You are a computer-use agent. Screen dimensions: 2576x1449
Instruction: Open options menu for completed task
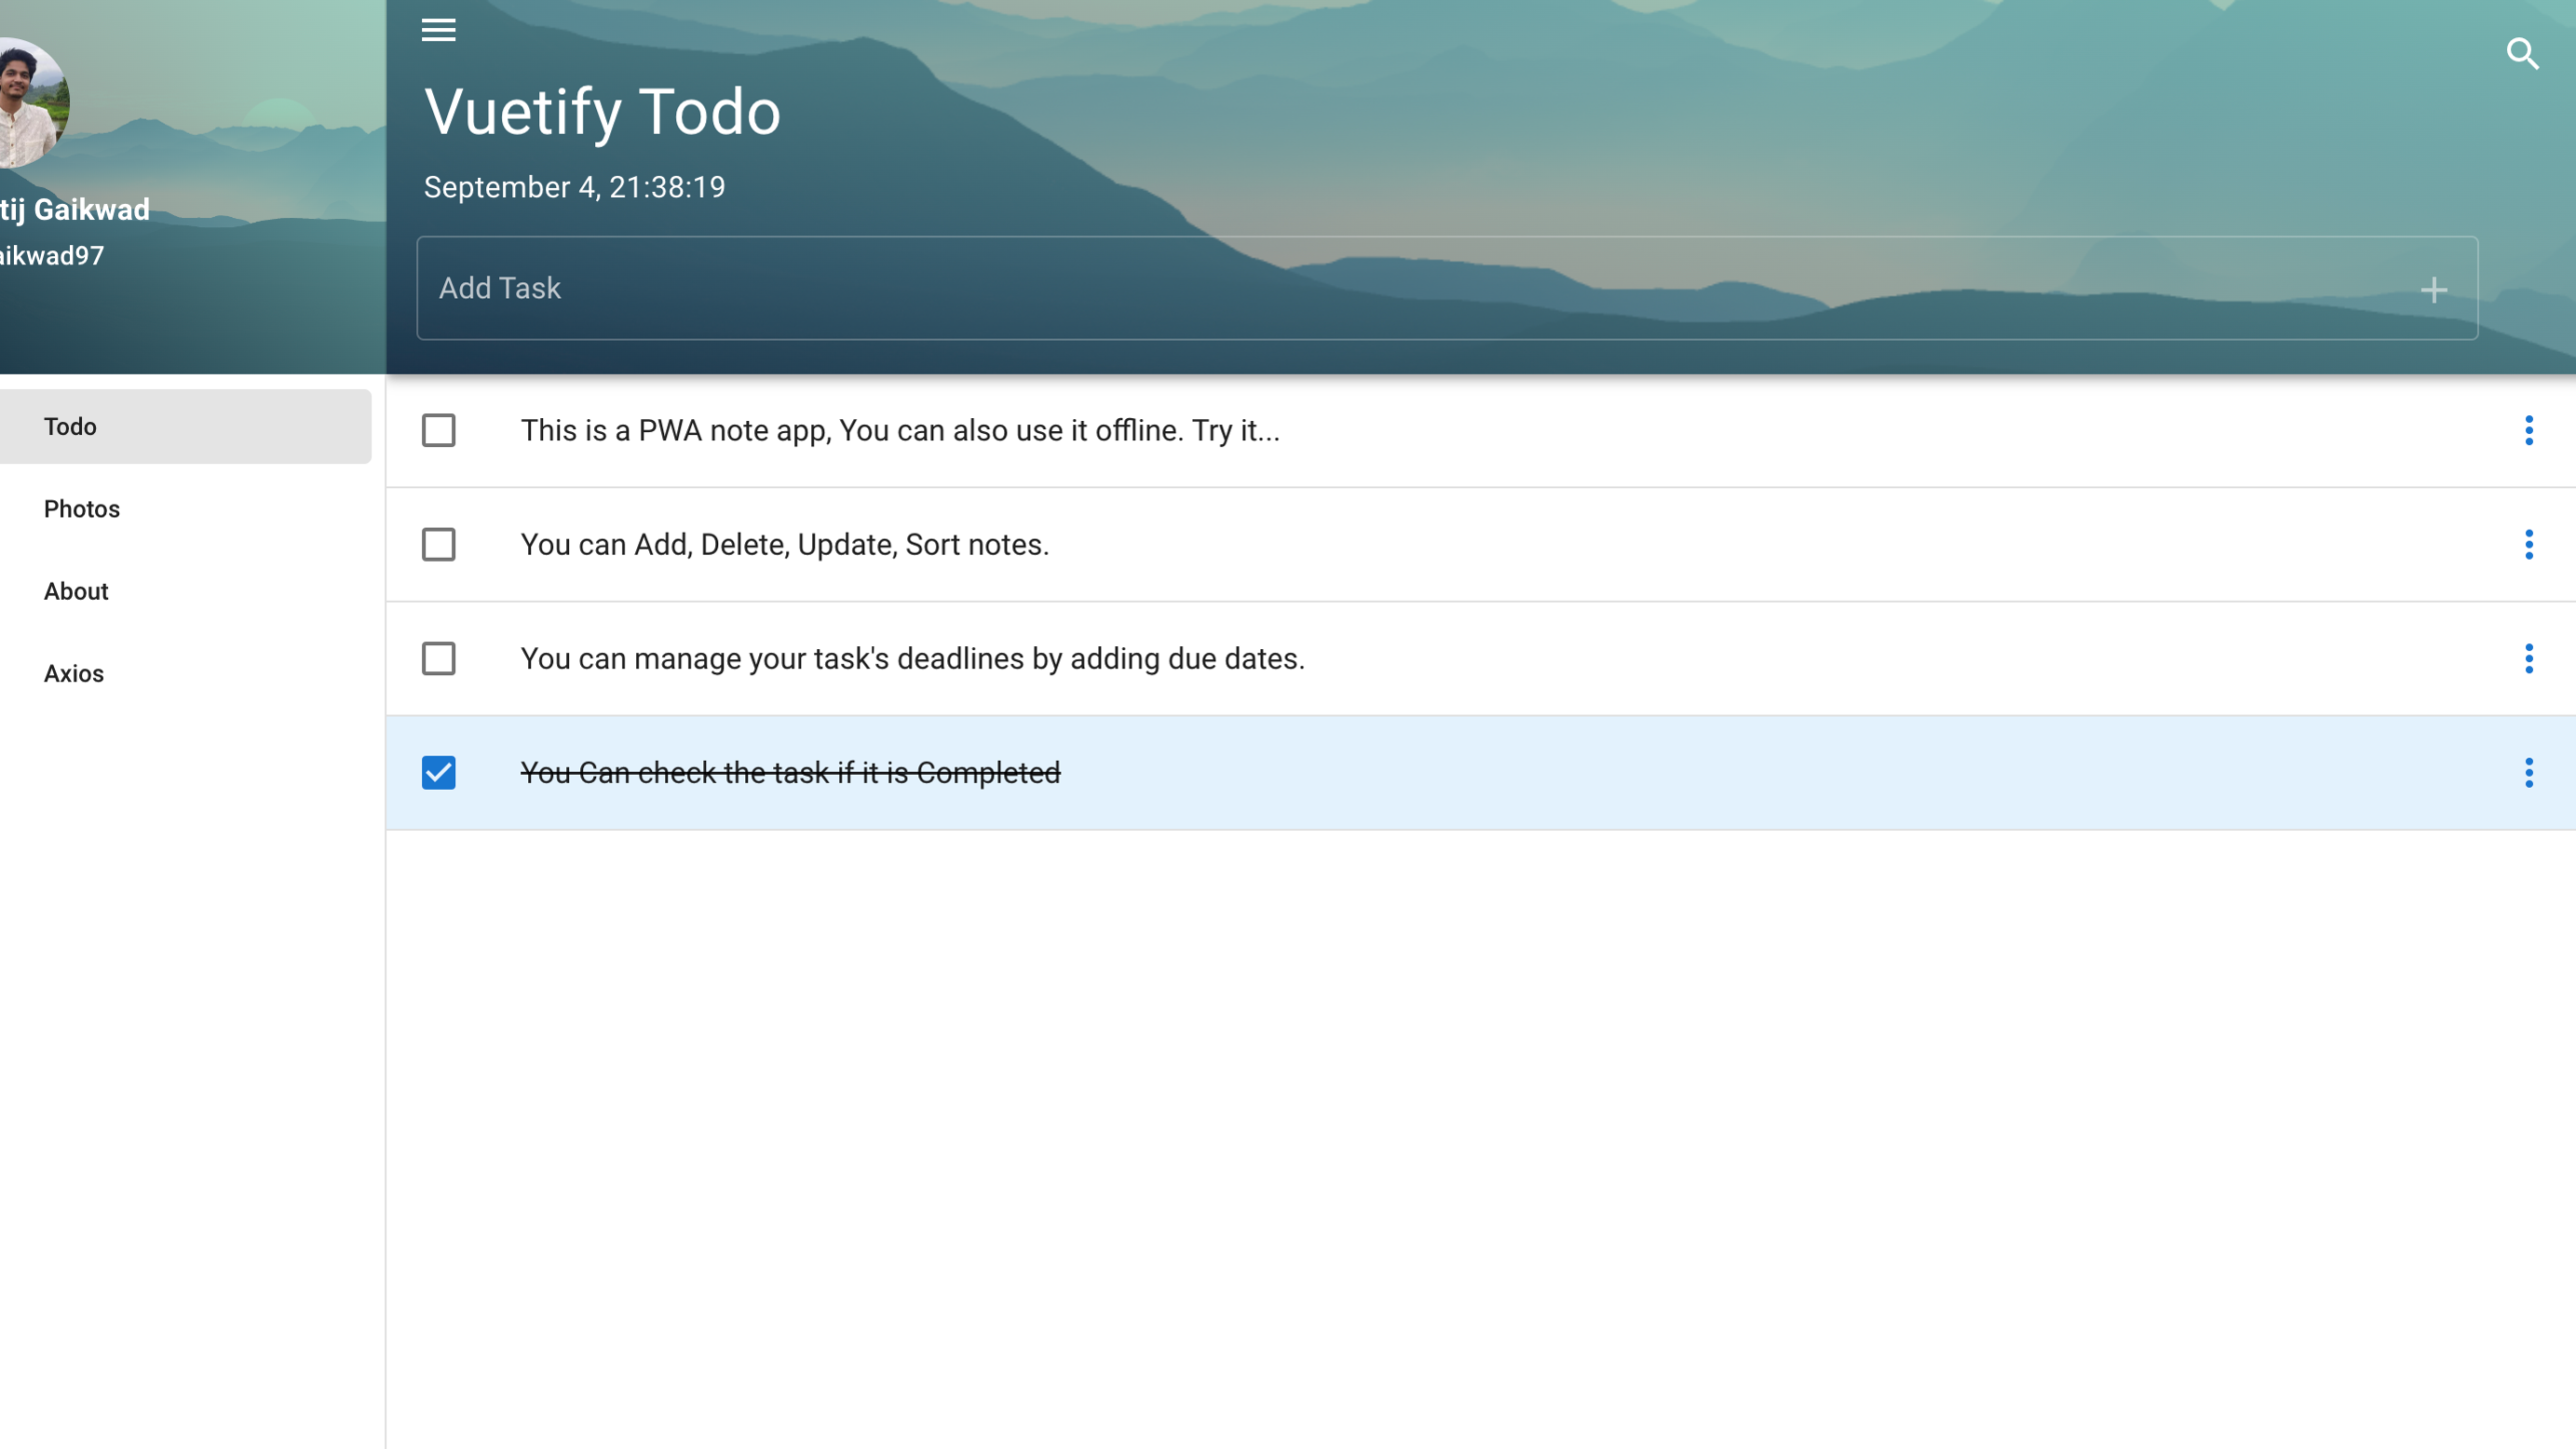pyautogui.click(x=2529, y=772)
